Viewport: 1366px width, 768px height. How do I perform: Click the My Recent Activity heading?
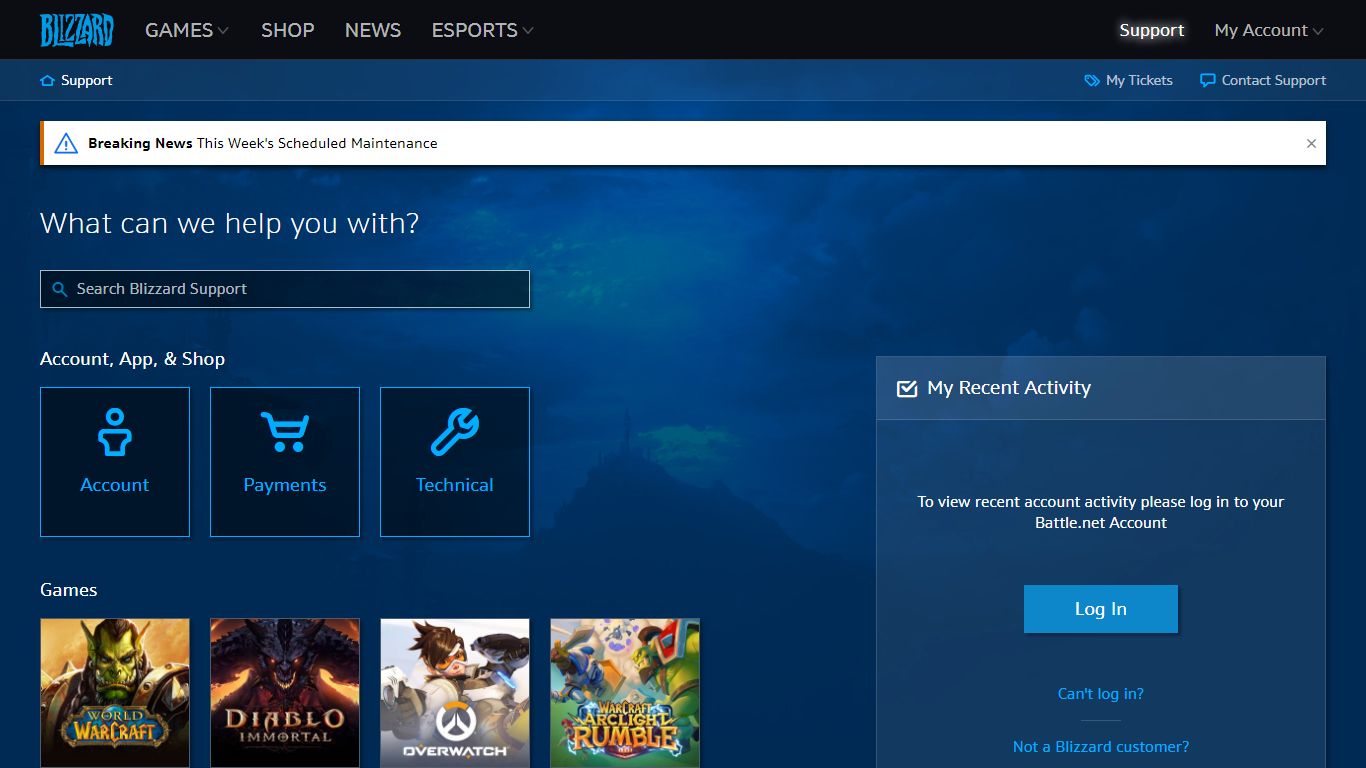coord(1009,388)
